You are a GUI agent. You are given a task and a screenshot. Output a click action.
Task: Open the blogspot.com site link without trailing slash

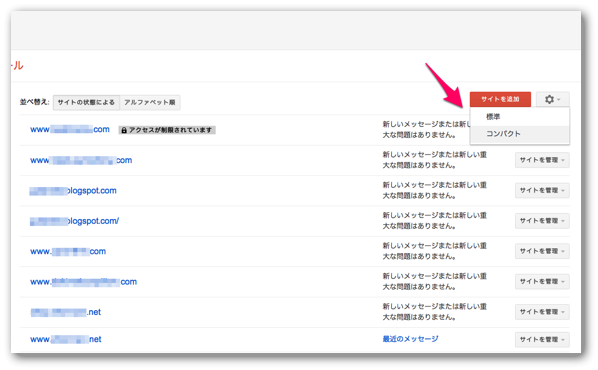click(x=73, y=191)
